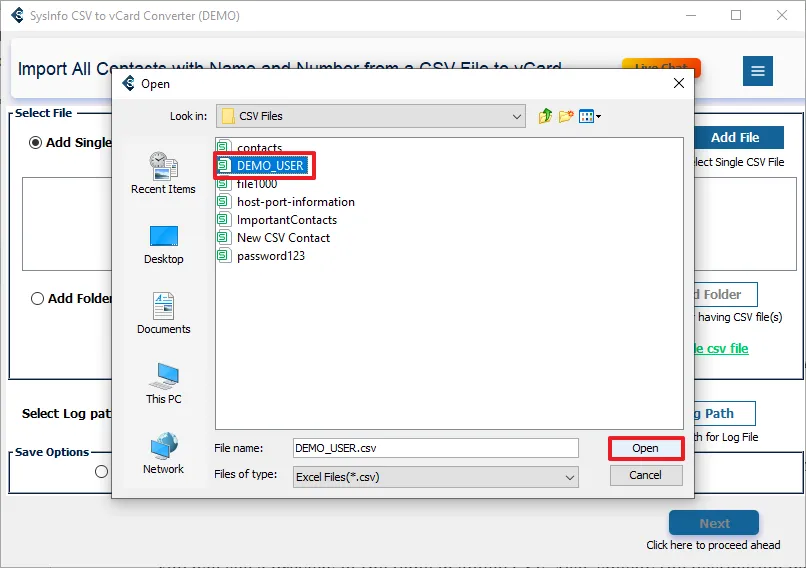Click the hamburger menu icon in main window
This screenshot has height=568, width=806.
click(758, 71)
